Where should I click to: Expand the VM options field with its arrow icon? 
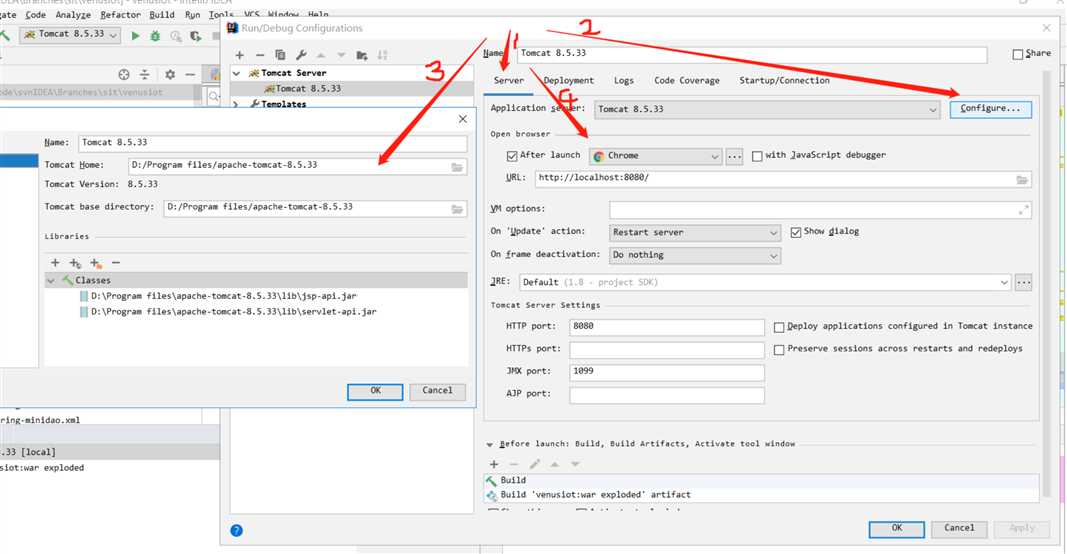(x=1023, y=210)
